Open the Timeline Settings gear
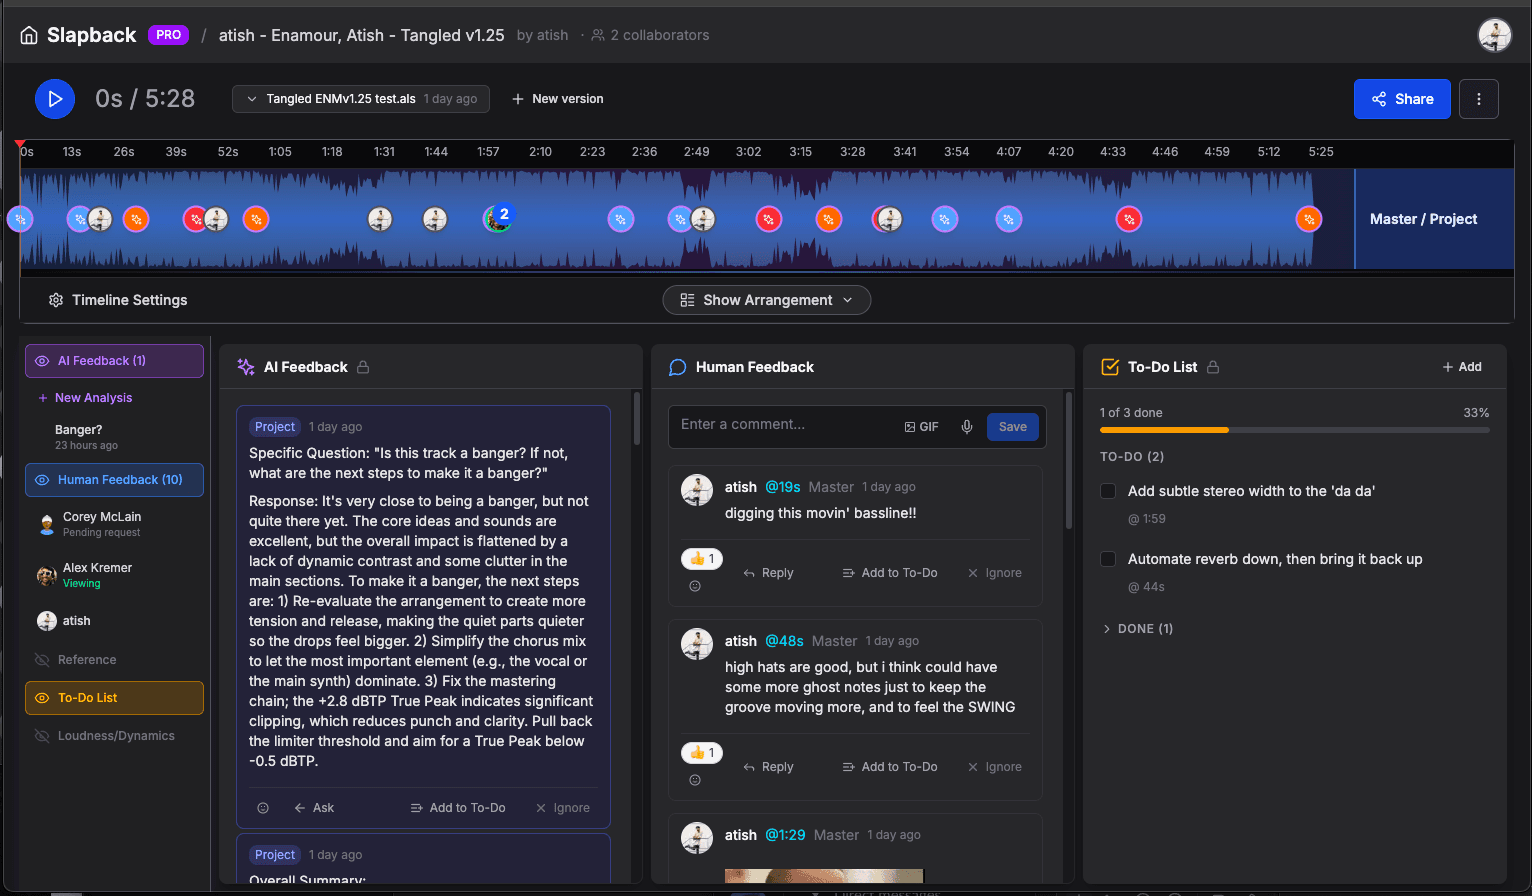 pyautogui.click(x=56, y=299)
